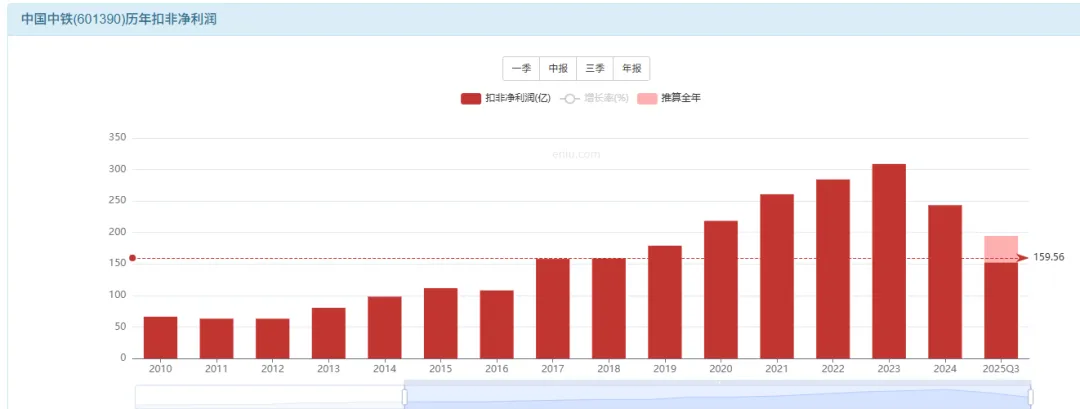The height and width of the screenshot is (409, 1080).
Task: Click the 2011 bar
Action: [x=216, y=338]
